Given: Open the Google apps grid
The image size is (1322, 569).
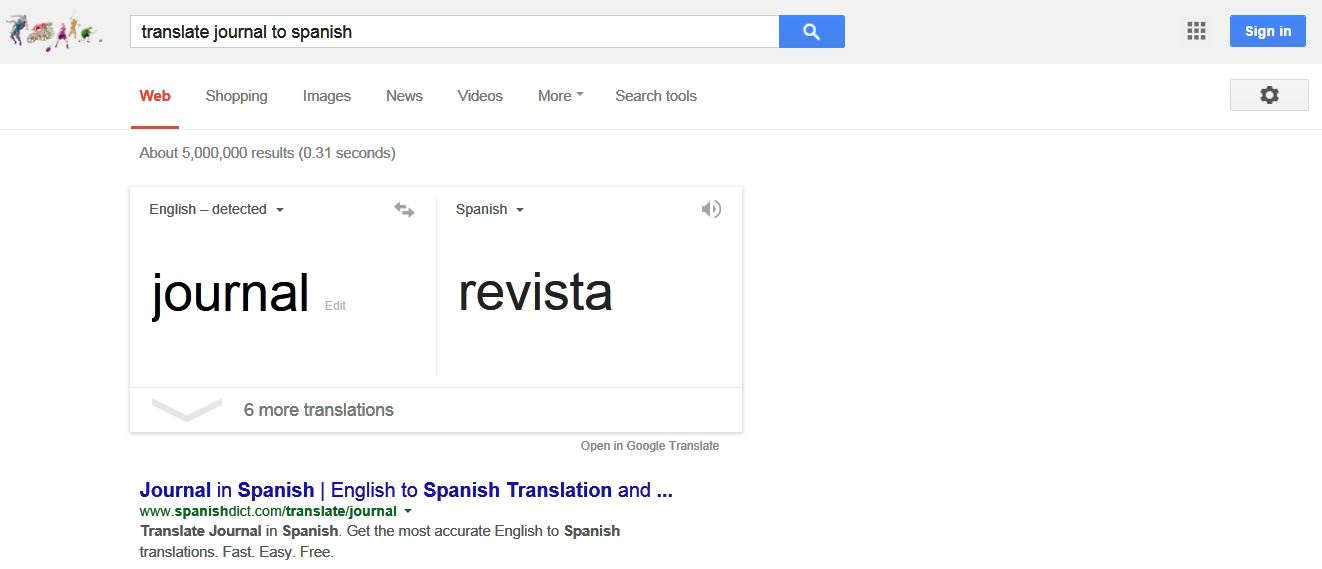Looking at the screenshot, I should (1196, 31).
